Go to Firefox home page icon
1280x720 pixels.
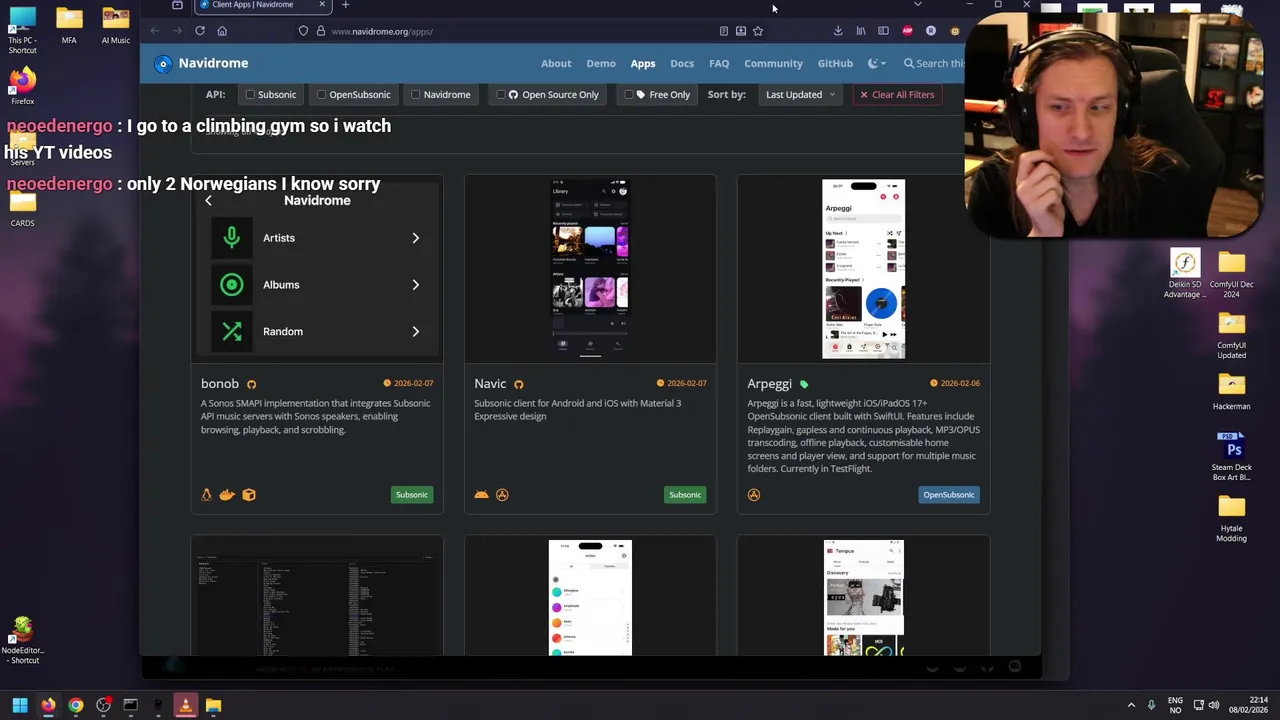click(222, 31)
